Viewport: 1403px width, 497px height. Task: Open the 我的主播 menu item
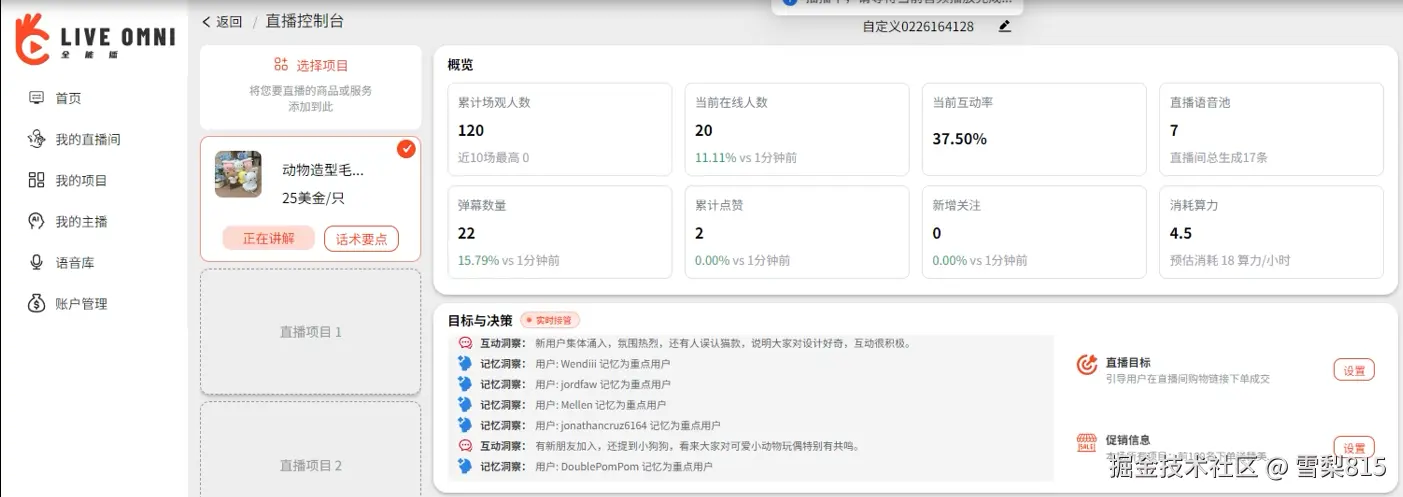[x=81, y=221]
